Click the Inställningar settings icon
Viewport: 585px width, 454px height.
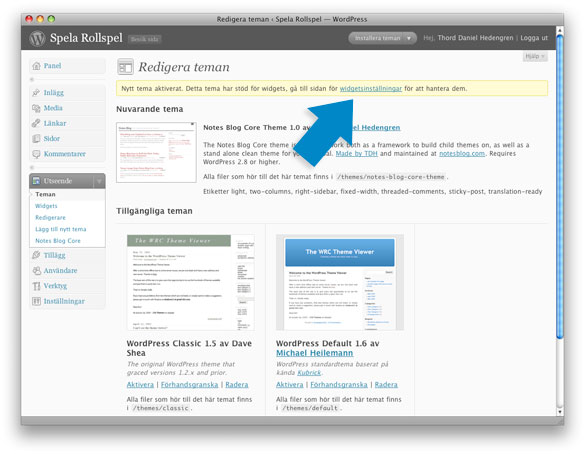36,301
